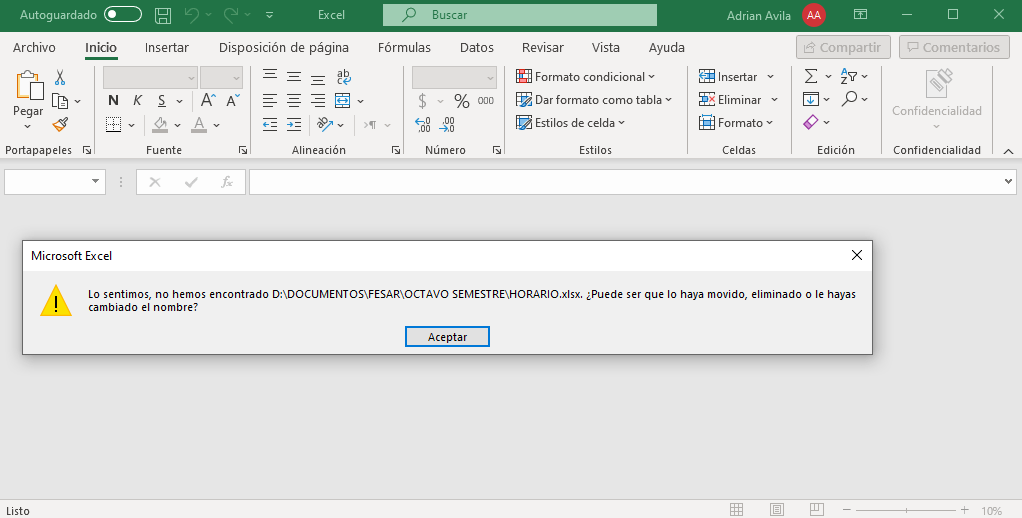Open the fill color dropdown arrow
This screenshot has height=518, width=1022.
coord(177,125)
